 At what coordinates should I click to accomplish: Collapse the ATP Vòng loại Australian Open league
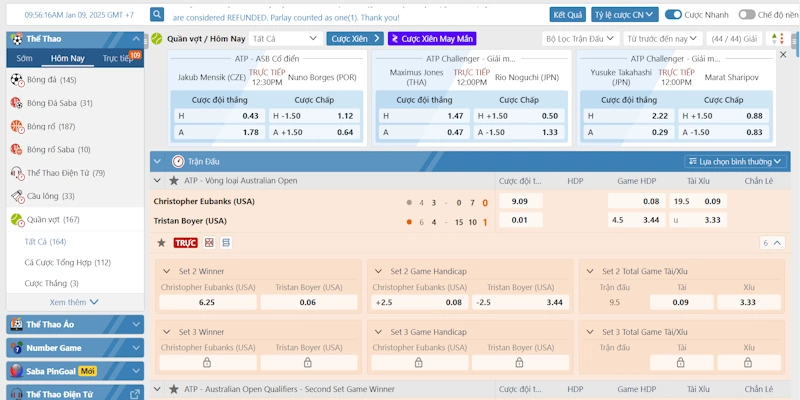point(158,181)
